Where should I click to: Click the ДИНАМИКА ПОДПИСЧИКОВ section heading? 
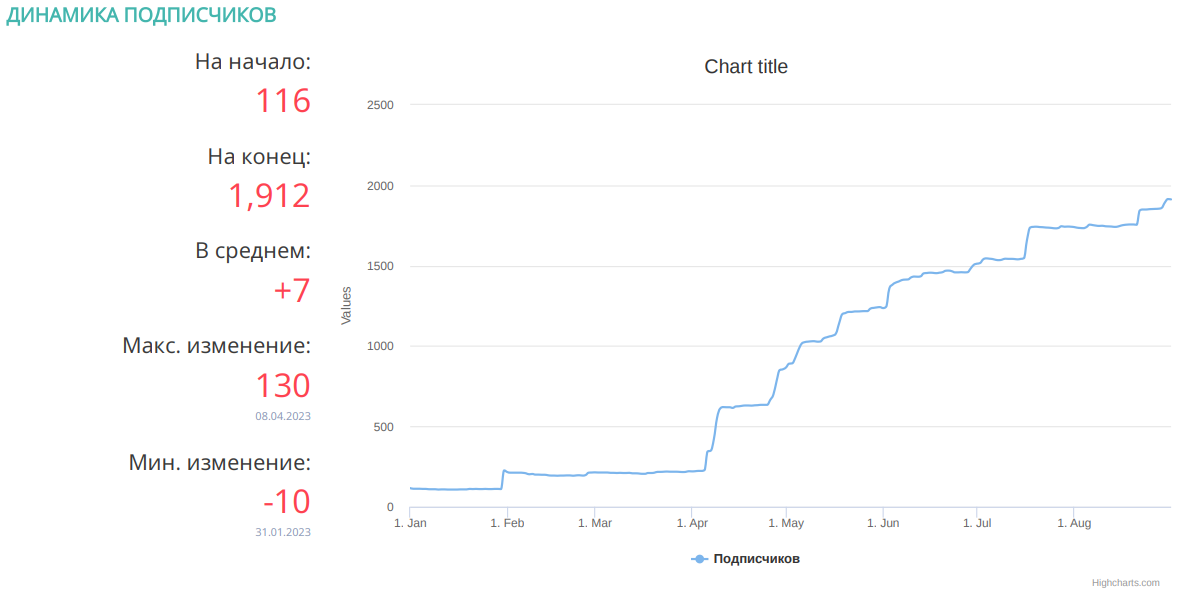(142, 16)
